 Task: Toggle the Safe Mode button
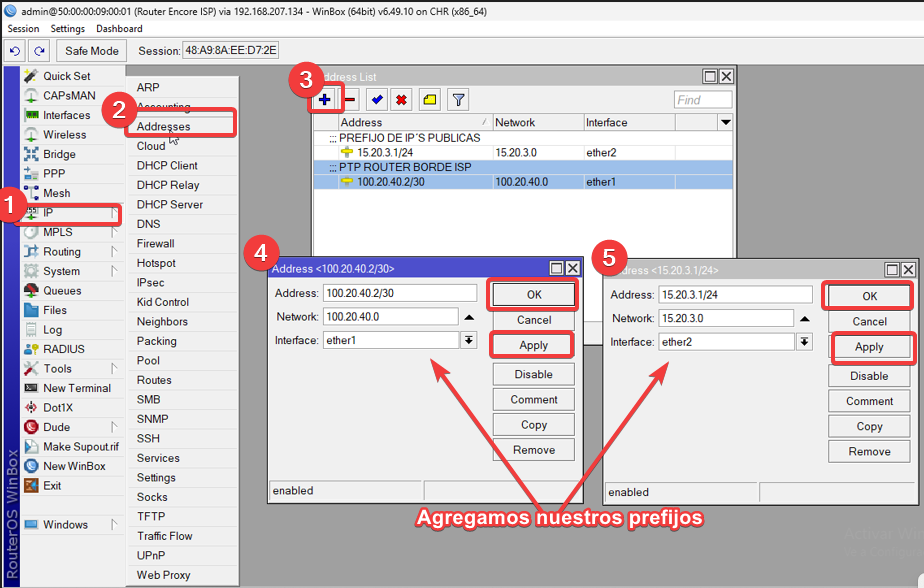pyautogui.click(x=92, y=50)
